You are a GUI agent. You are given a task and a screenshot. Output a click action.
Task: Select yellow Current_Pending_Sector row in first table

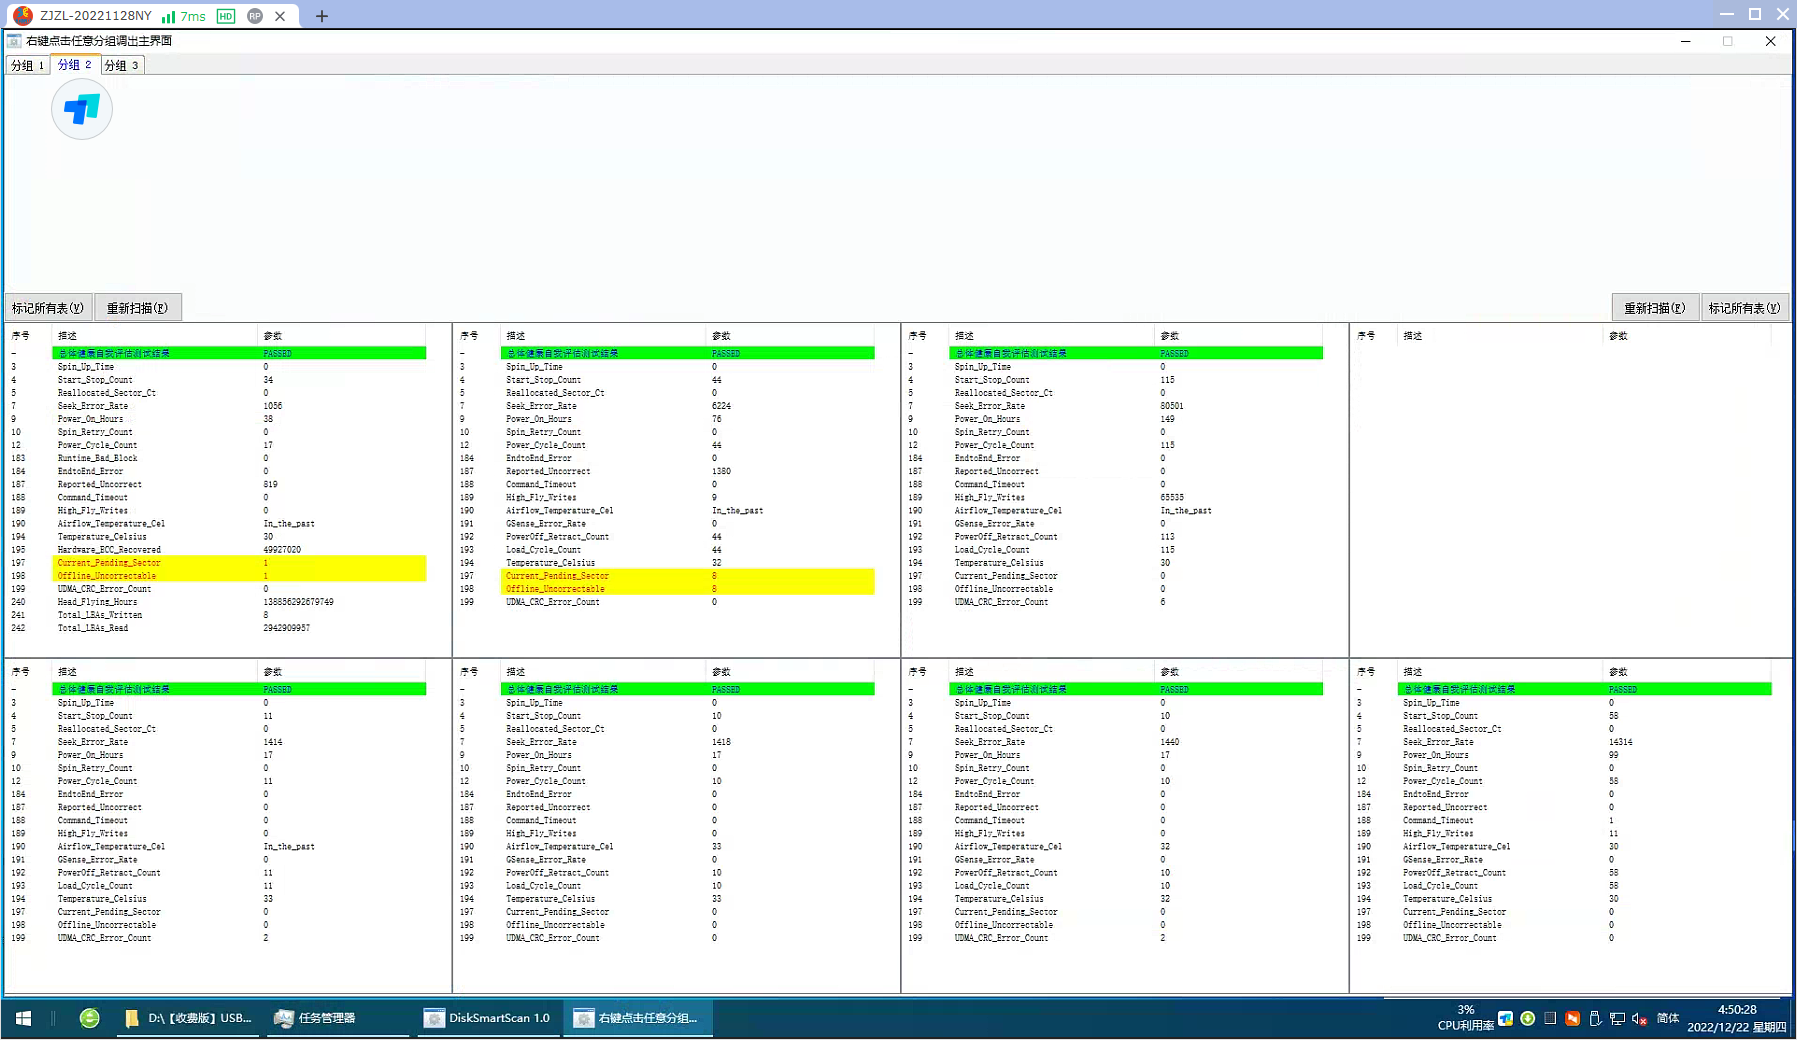pyautogui.click(x=239, y=563)
